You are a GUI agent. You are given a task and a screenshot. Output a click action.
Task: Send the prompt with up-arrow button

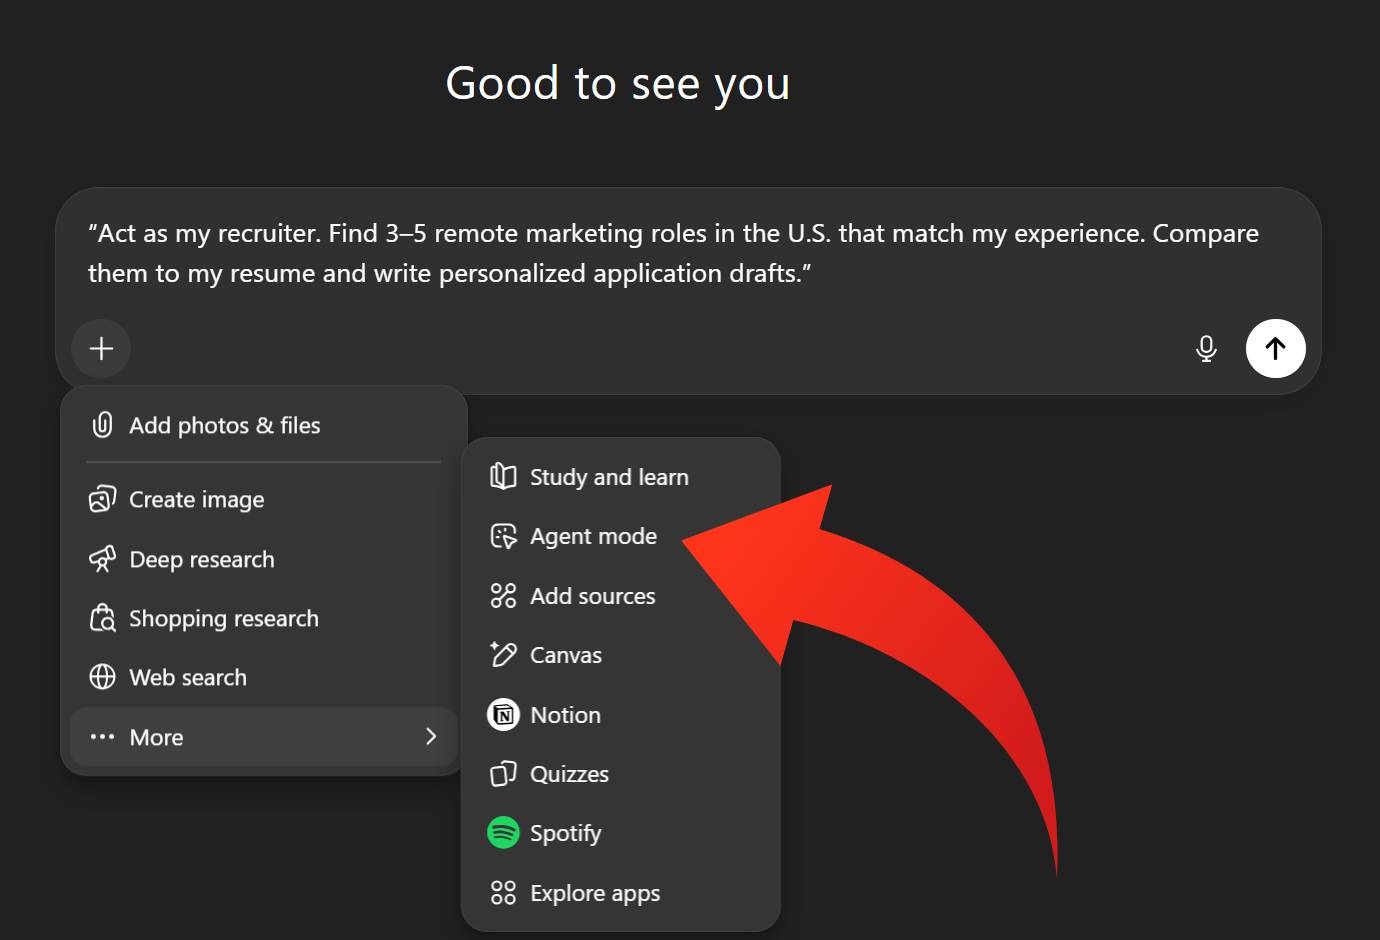[1275, 349]
